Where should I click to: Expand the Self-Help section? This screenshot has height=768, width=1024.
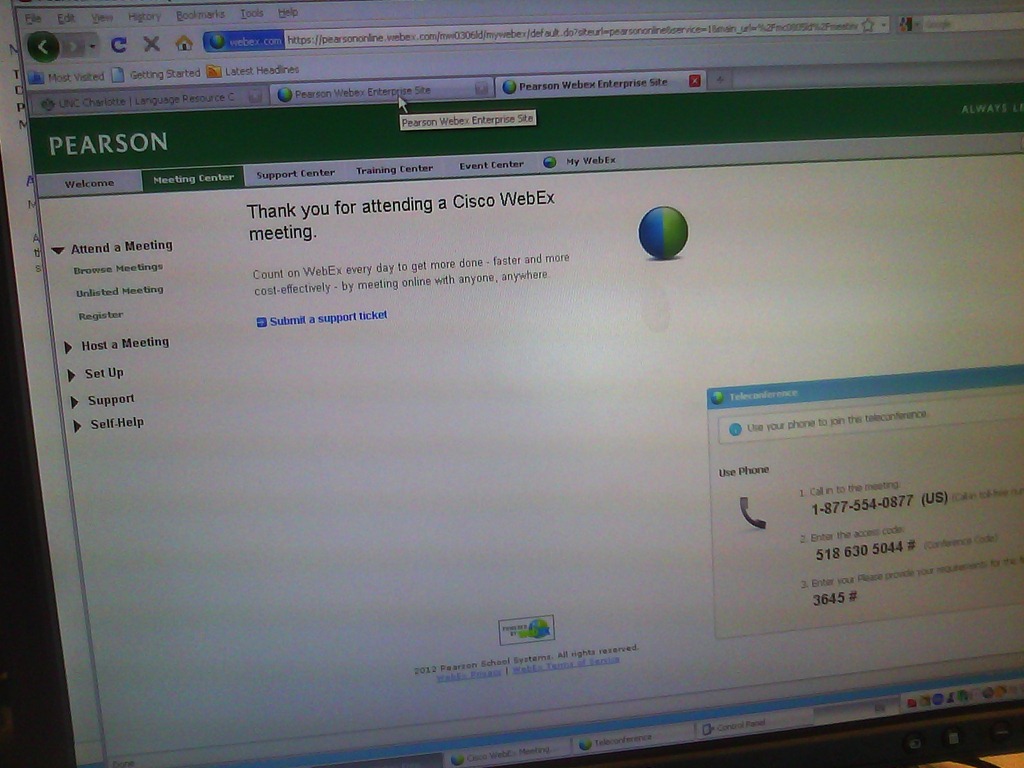[x=76, y=426]
